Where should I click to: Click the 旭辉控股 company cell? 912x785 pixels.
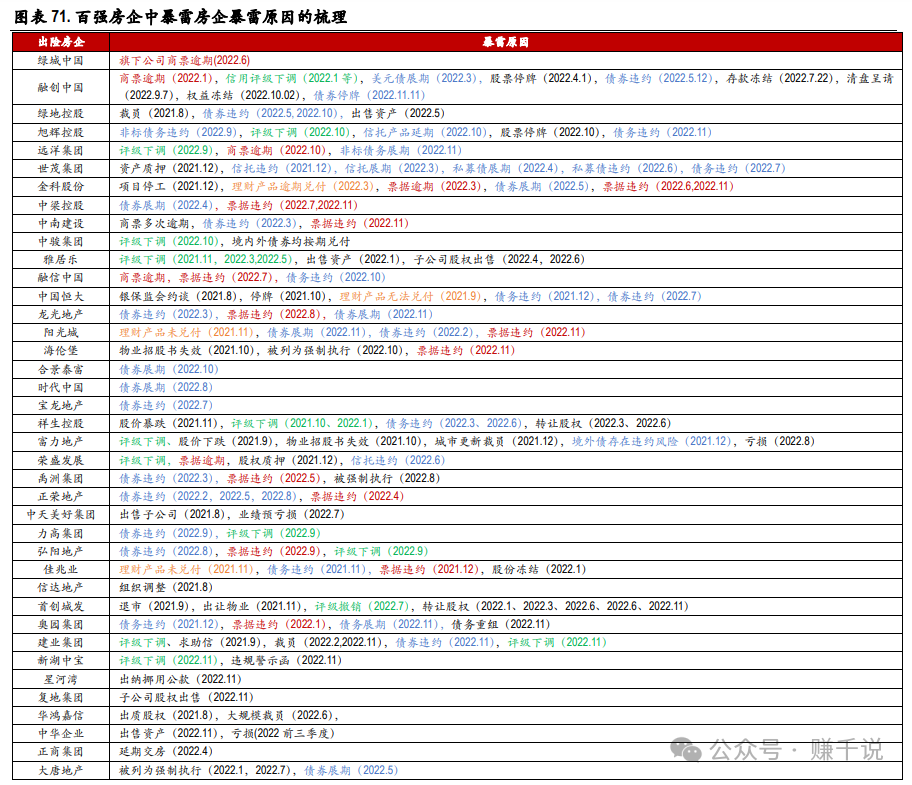(61, 132)
